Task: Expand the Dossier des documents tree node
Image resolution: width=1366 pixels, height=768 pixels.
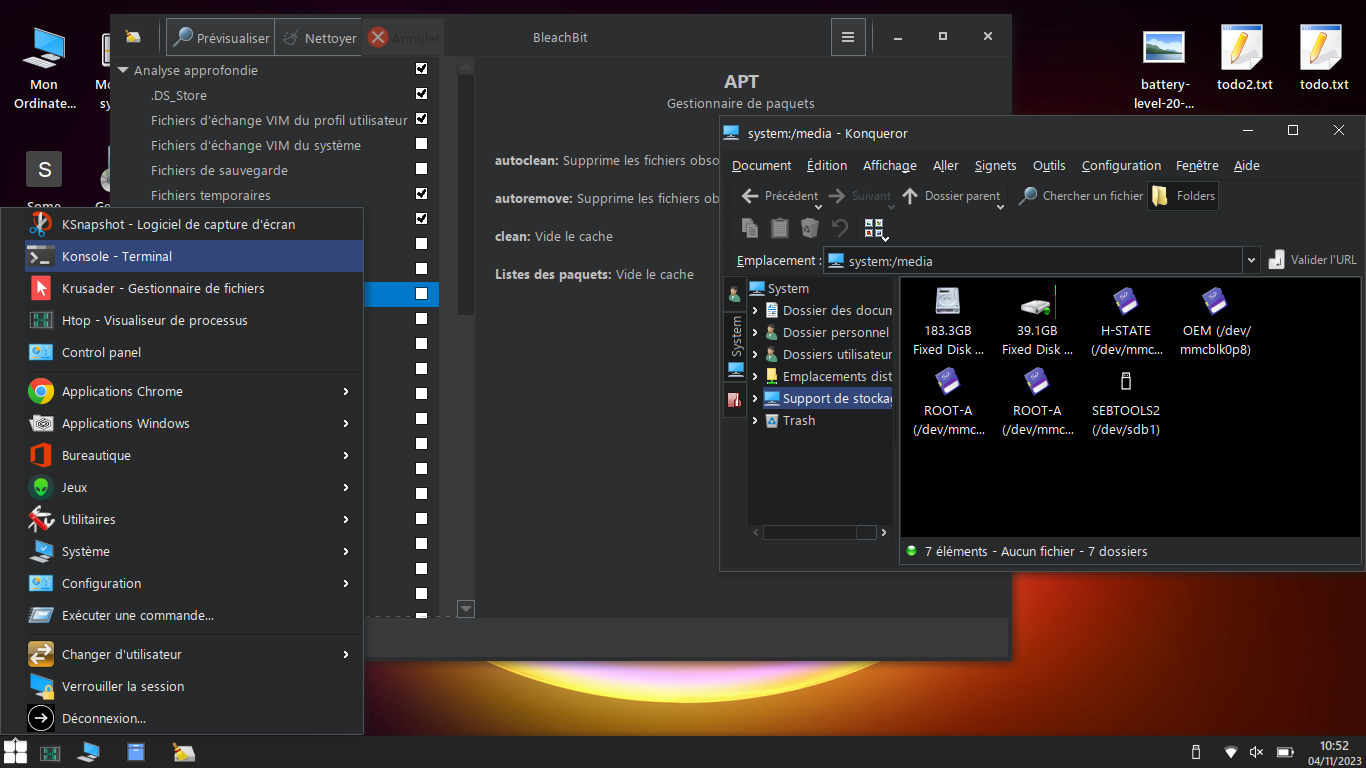Action: (x=755, y=311)
